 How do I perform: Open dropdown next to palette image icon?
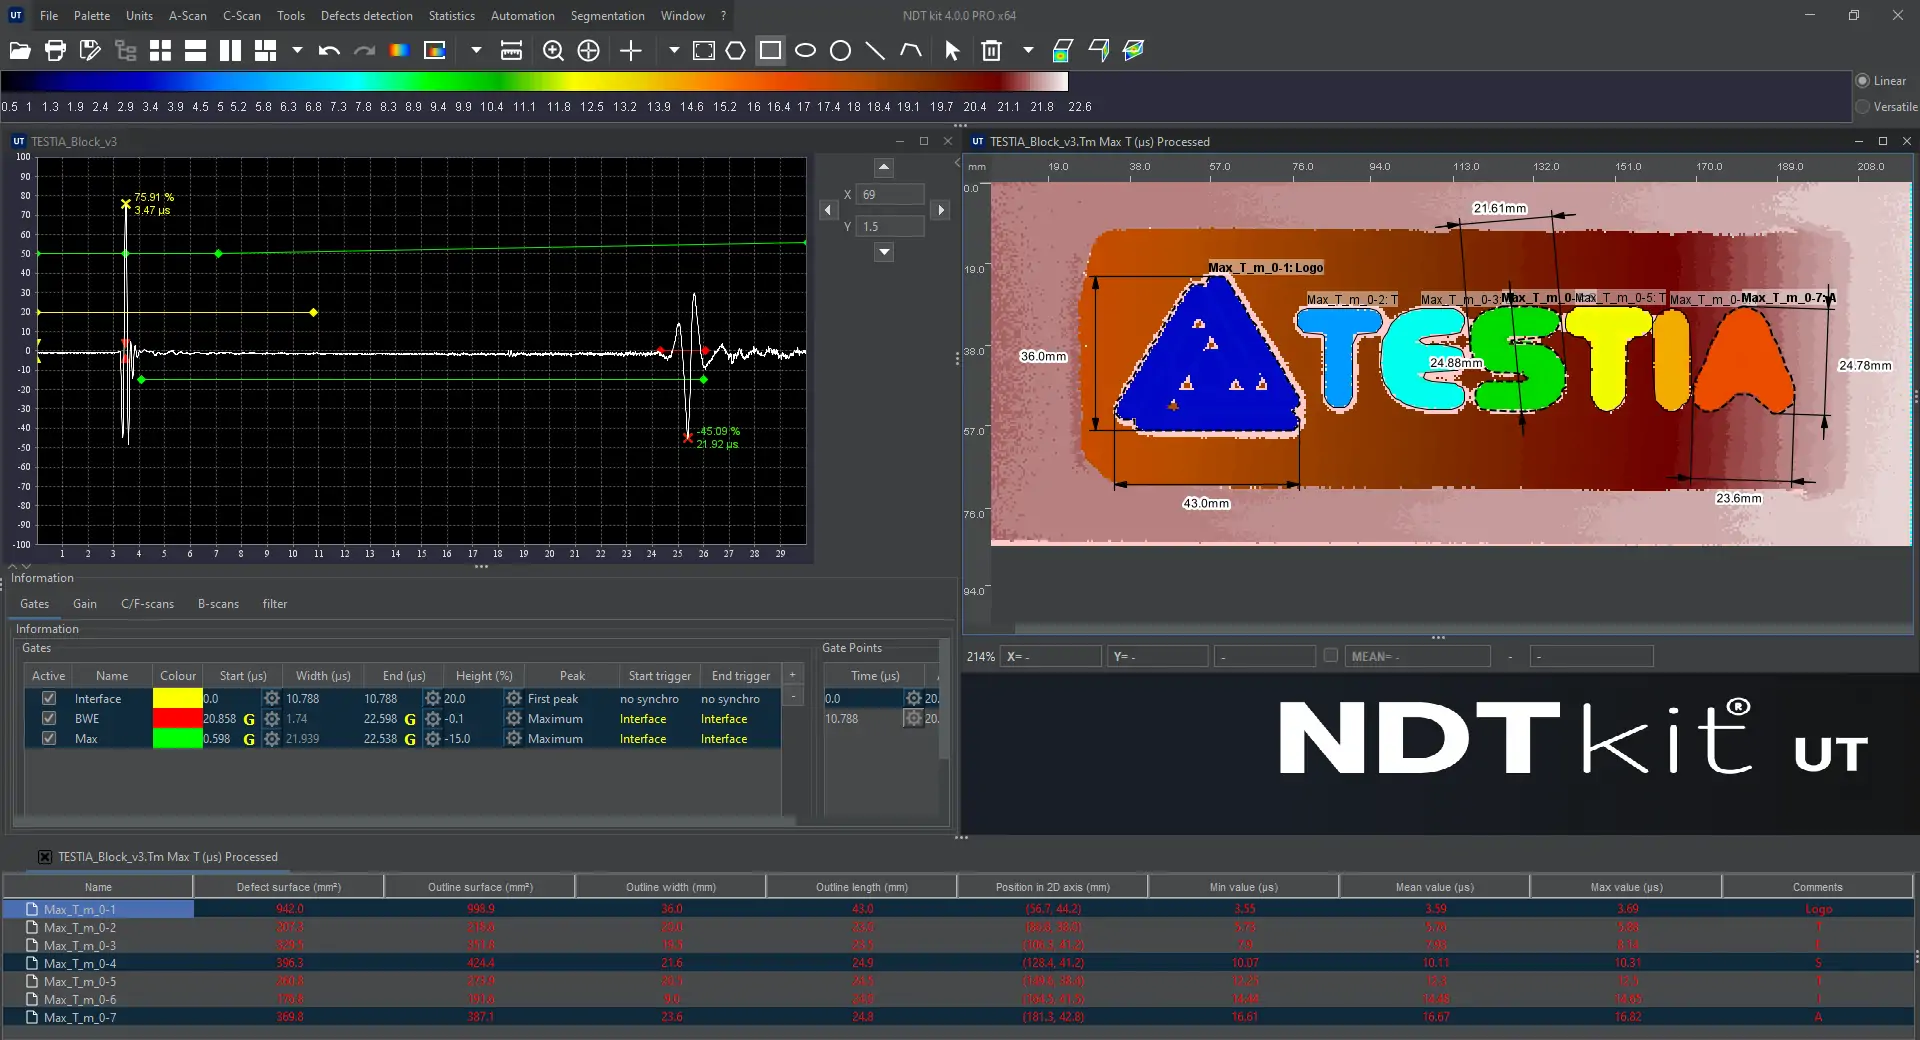coord(476,50)
